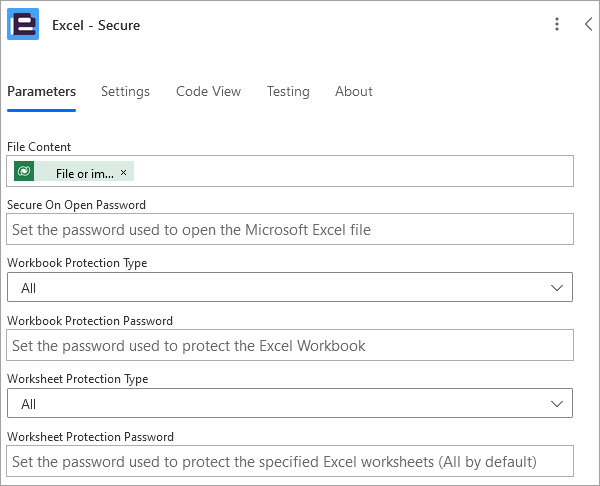Click the green dynamic content token icon
Viewport: 600px width, 486px height.
pos(24,171)
